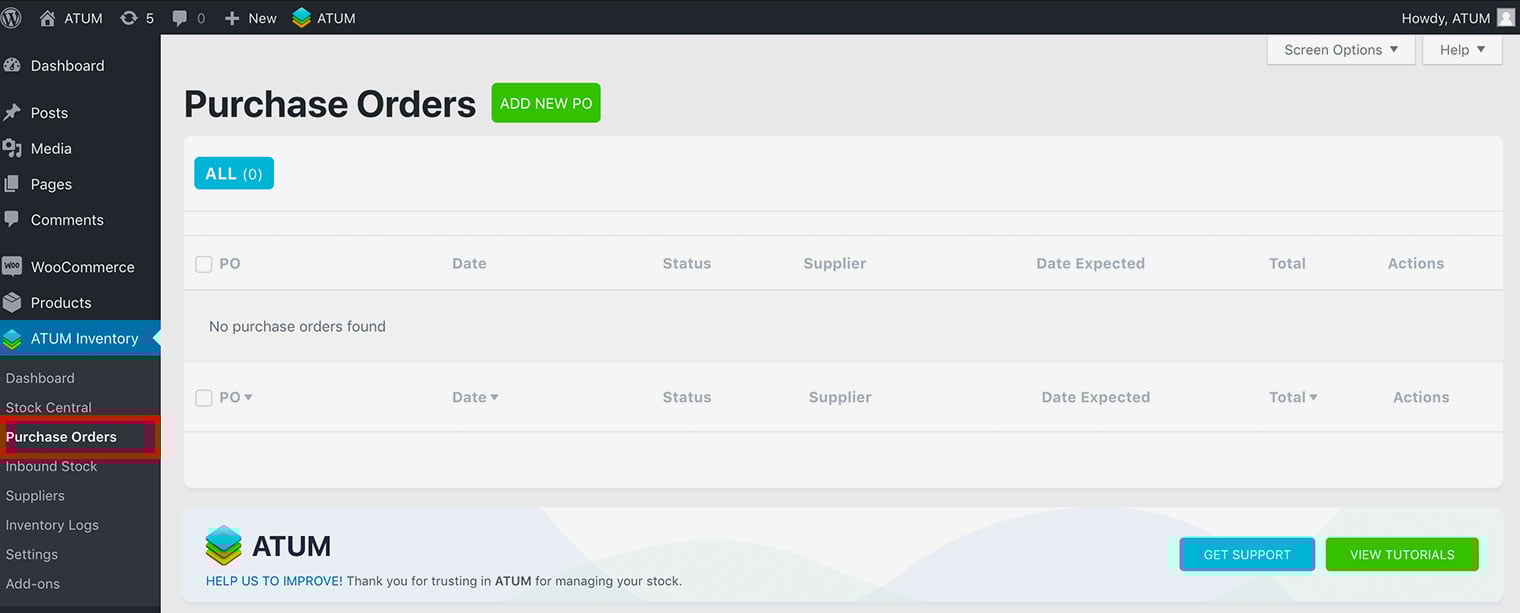Click the ATUM home site icon
The width and height of the screenshot is (1520, 613).
pyautogui.click(x=48, y=18)
